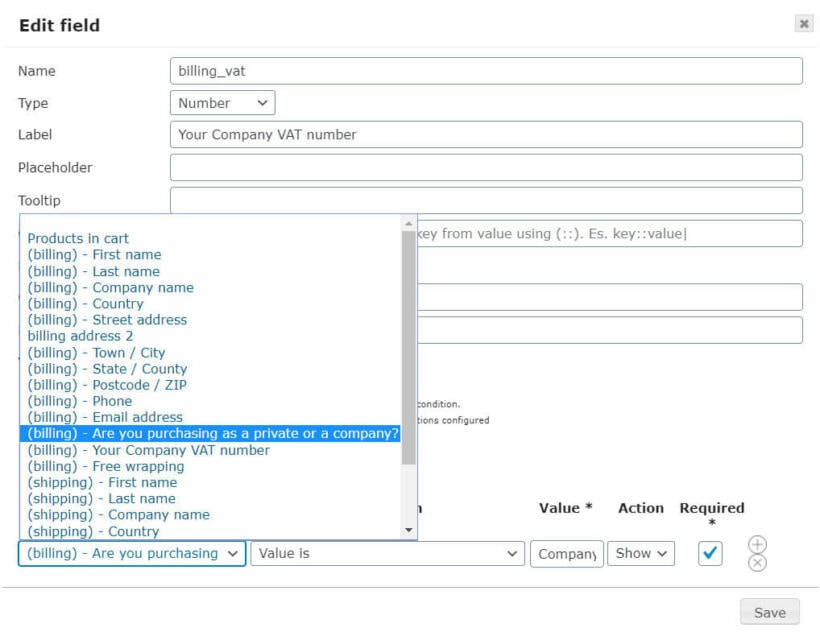Image resolution: width=820 pixels, height=636 pixels.
Task: Click the circled X to remove the condition
Action: [758, 563]
